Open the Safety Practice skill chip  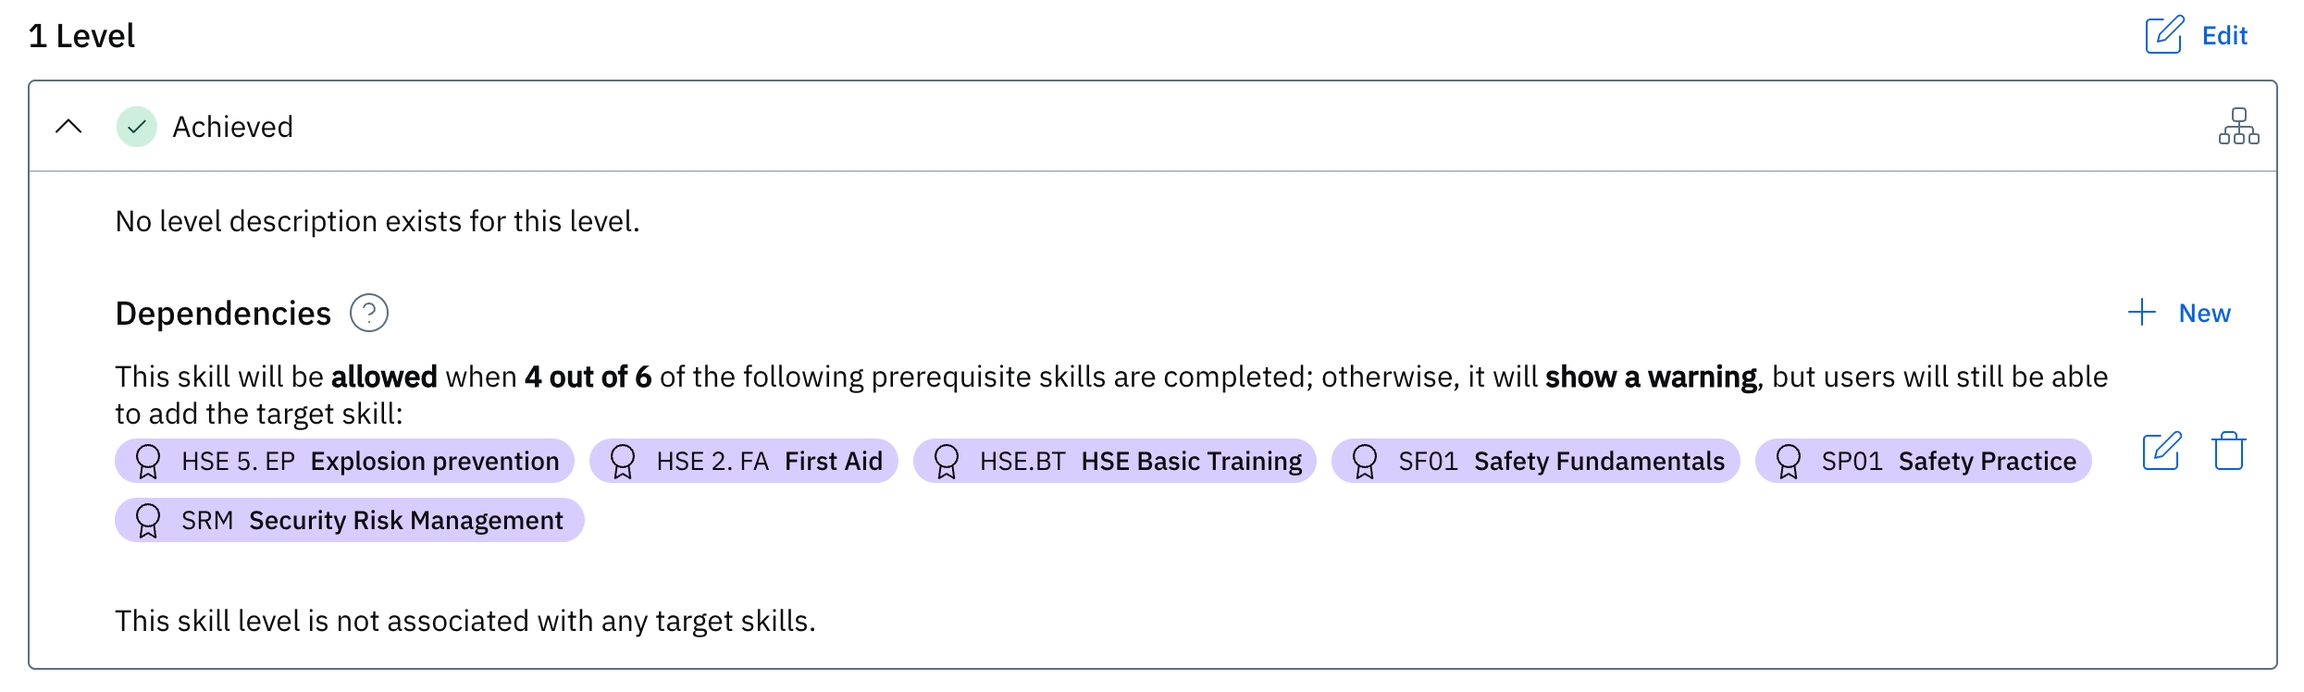pyautogui.click(x=1923, y=461)
